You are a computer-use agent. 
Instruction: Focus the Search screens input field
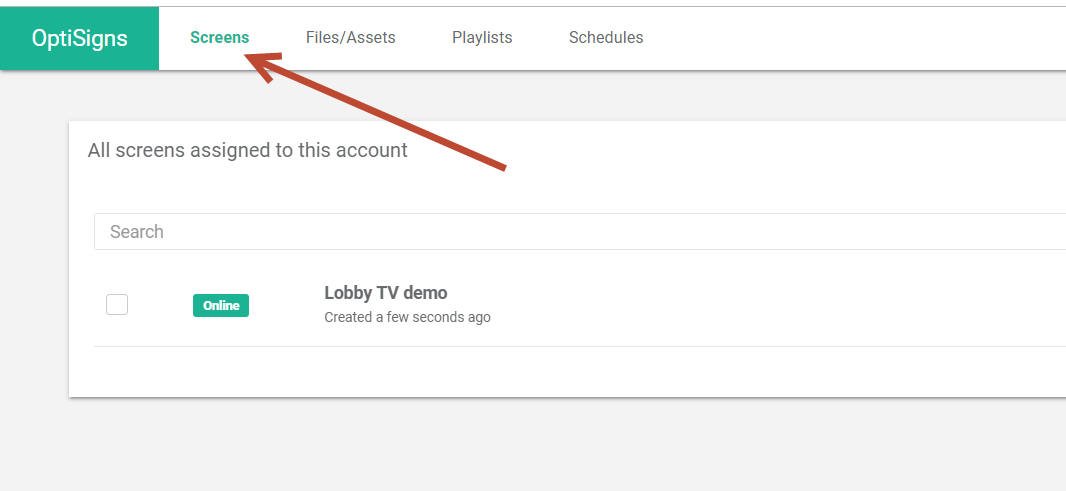(580, 231)
